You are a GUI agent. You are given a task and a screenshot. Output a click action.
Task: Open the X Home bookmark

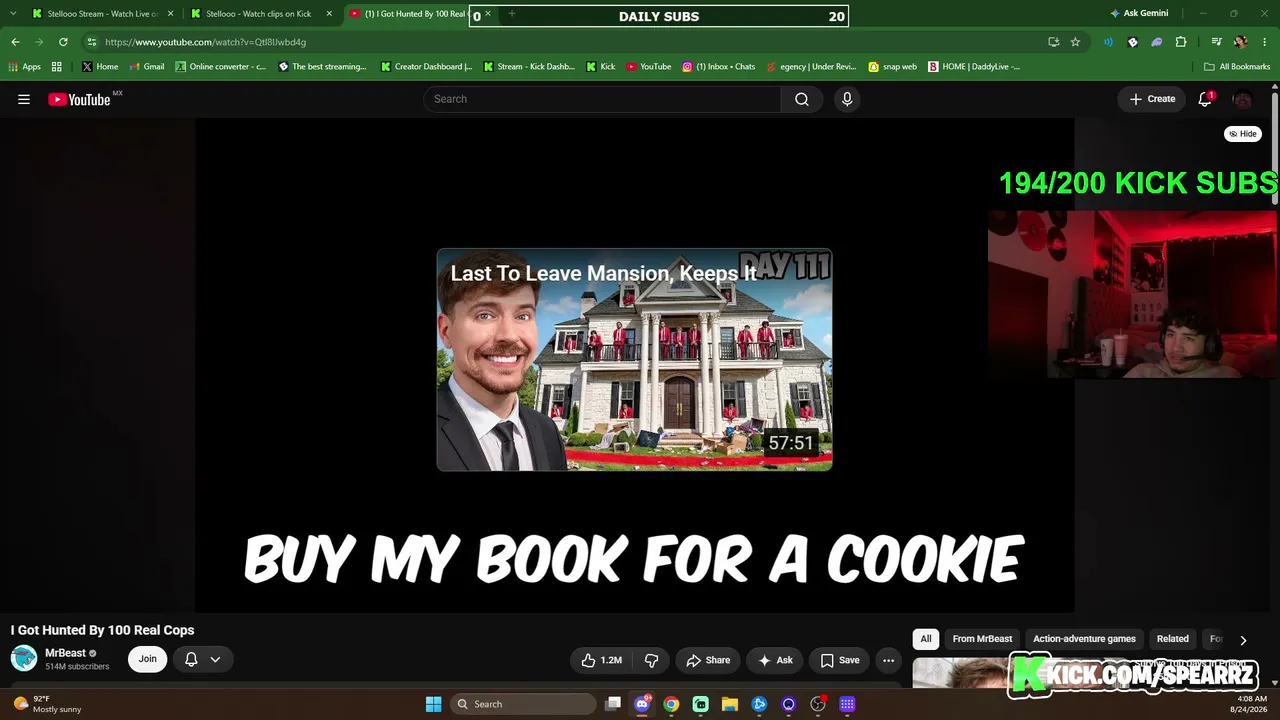100,67
